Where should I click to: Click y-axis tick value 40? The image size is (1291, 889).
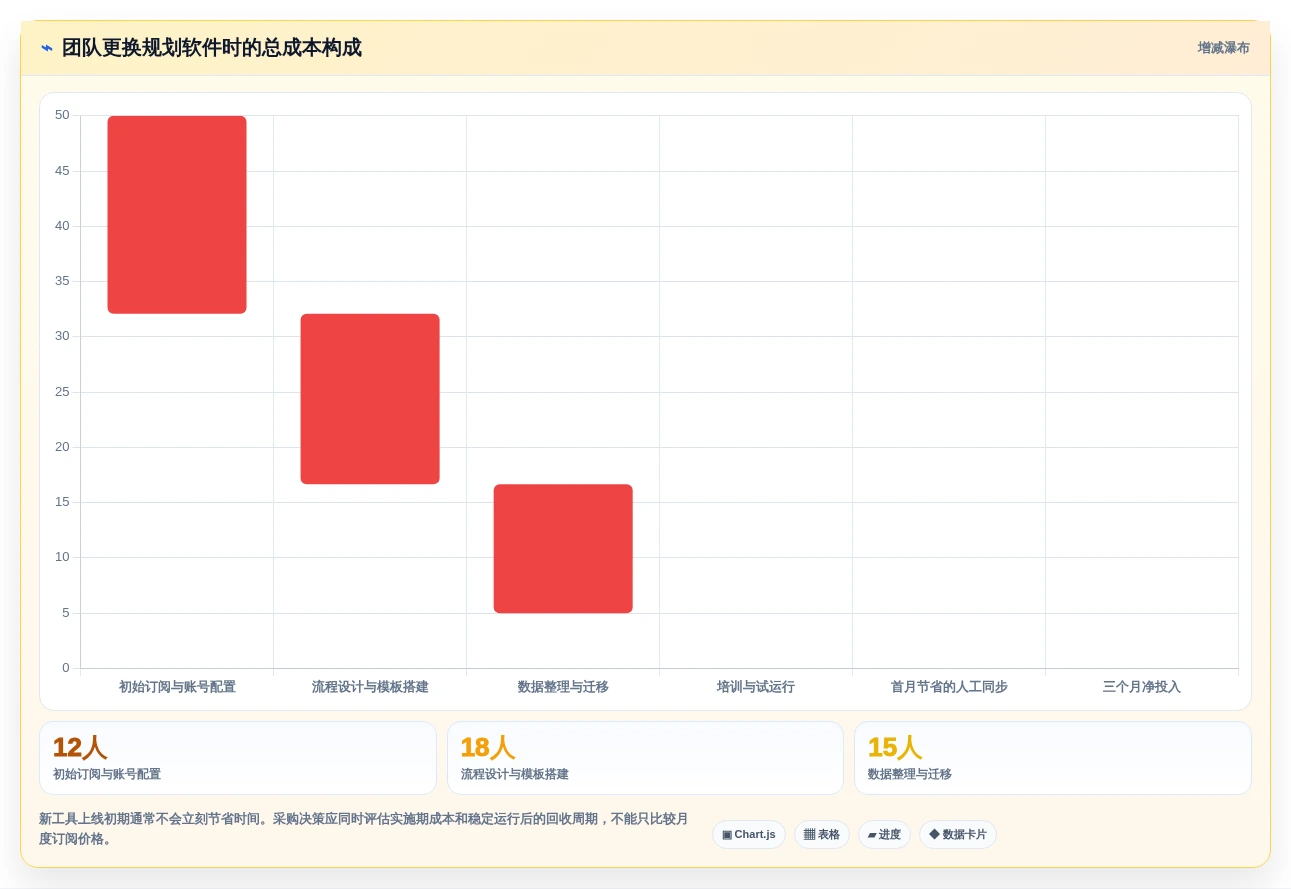[x=62, y=226]
